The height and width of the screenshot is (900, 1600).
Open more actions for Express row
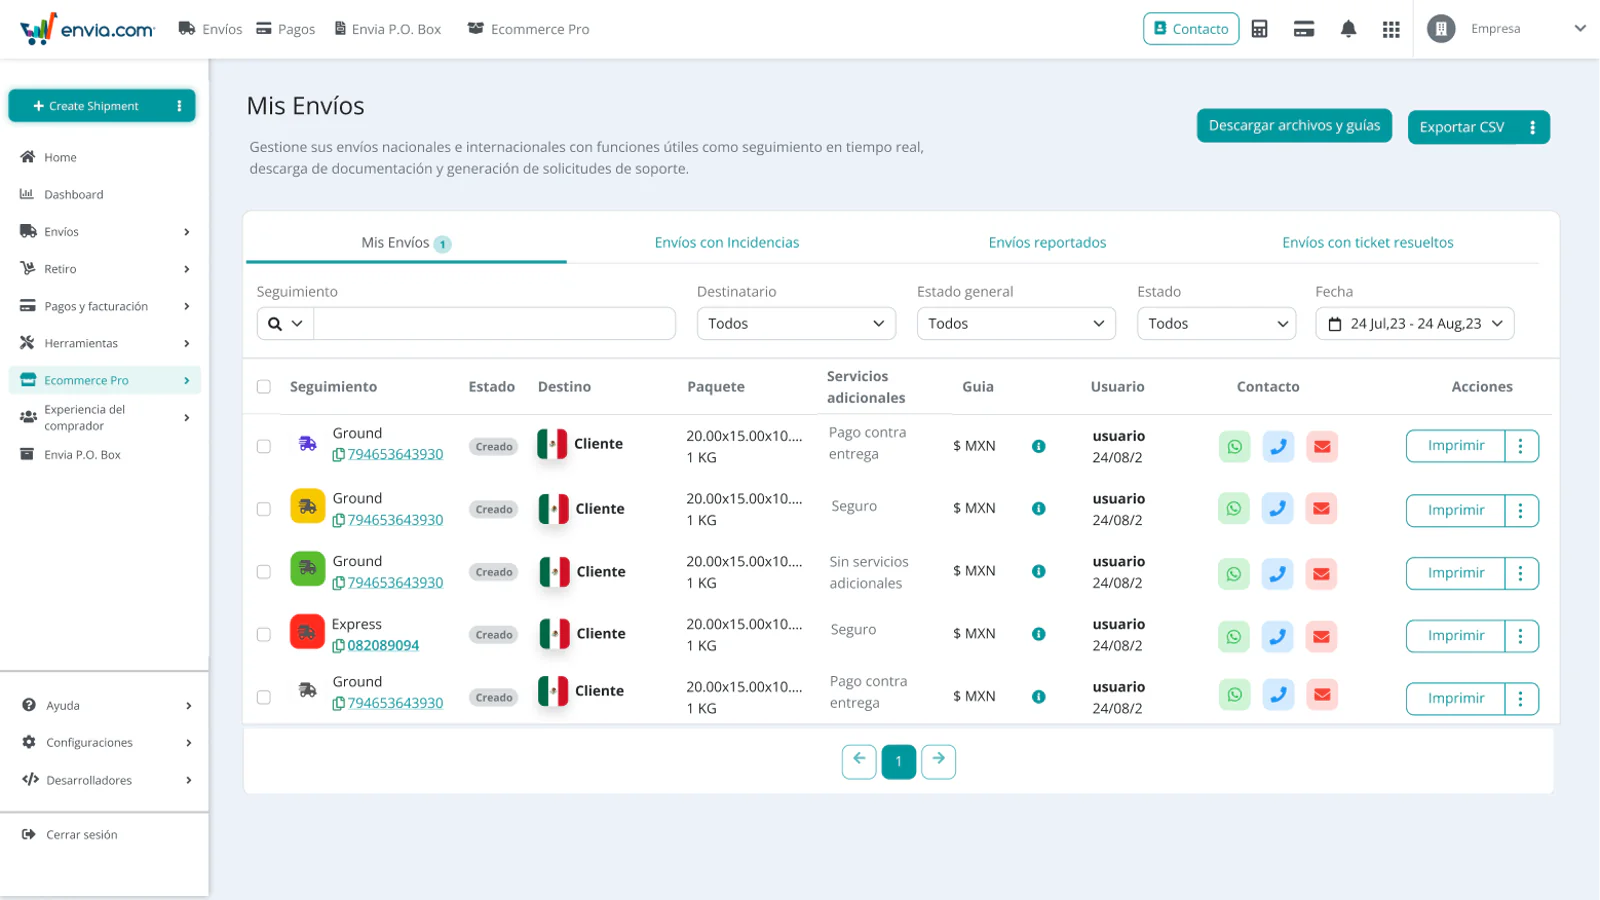click(1521, 636)
